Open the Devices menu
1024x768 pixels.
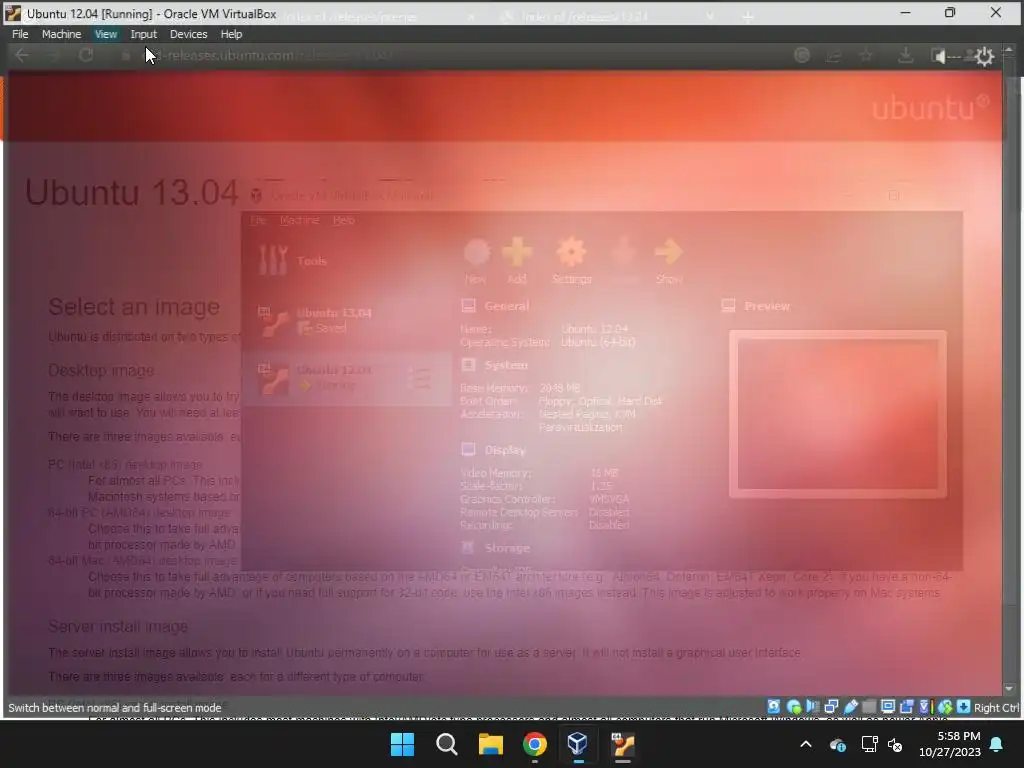click(188, 34)
